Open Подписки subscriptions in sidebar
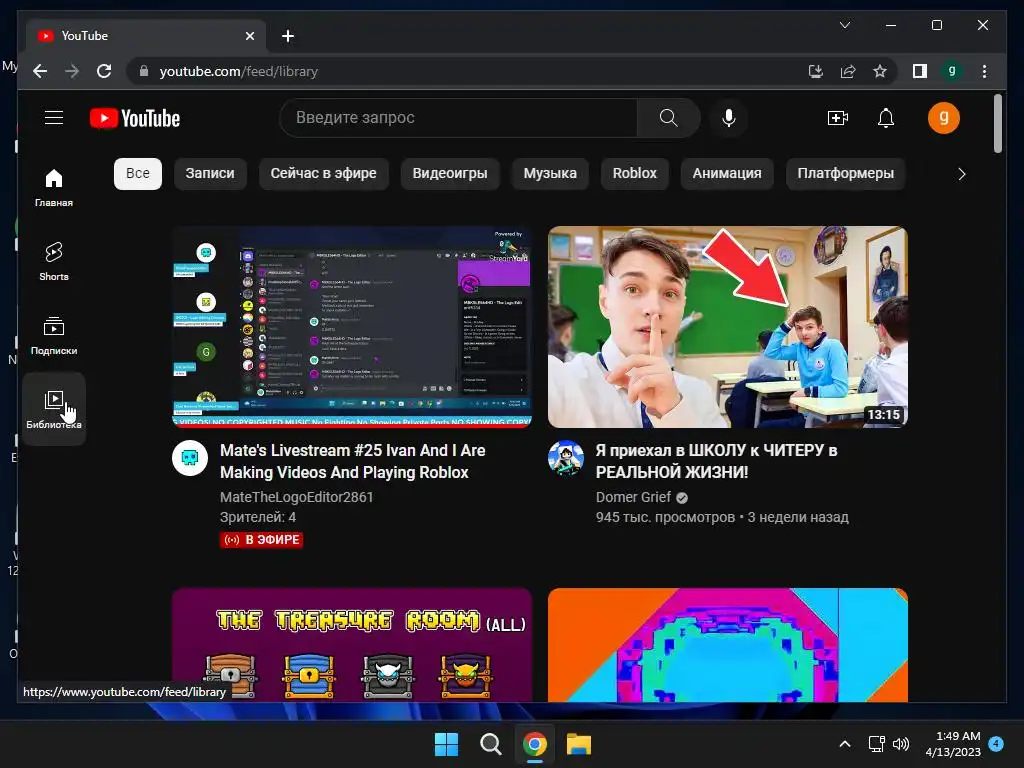Viewport: 1024px width, 768px height. coord(54,336)
